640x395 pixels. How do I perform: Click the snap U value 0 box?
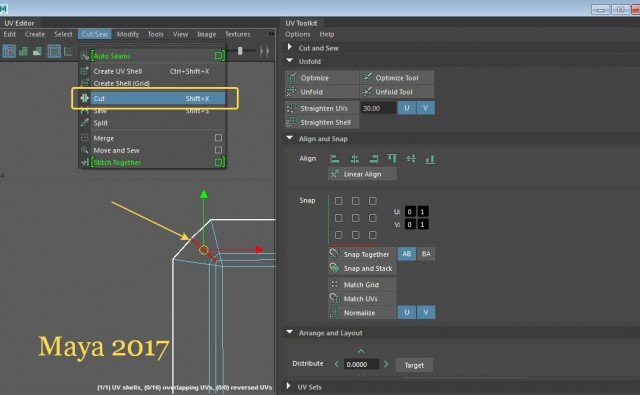coord(409,211)
